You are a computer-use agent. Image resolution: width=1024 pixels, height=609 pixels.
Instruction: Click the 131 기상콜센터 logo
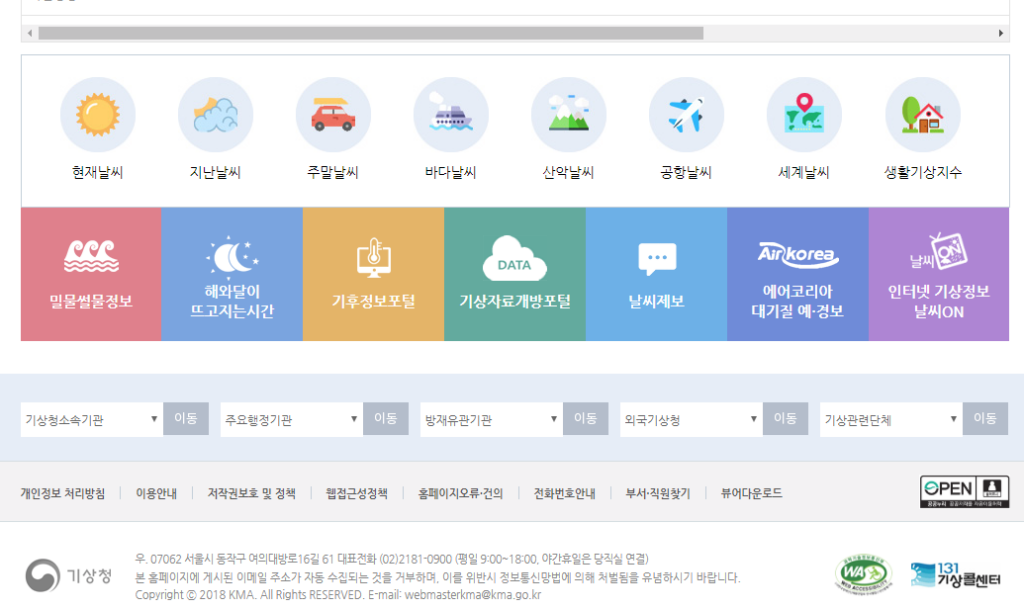pos(955,575)
